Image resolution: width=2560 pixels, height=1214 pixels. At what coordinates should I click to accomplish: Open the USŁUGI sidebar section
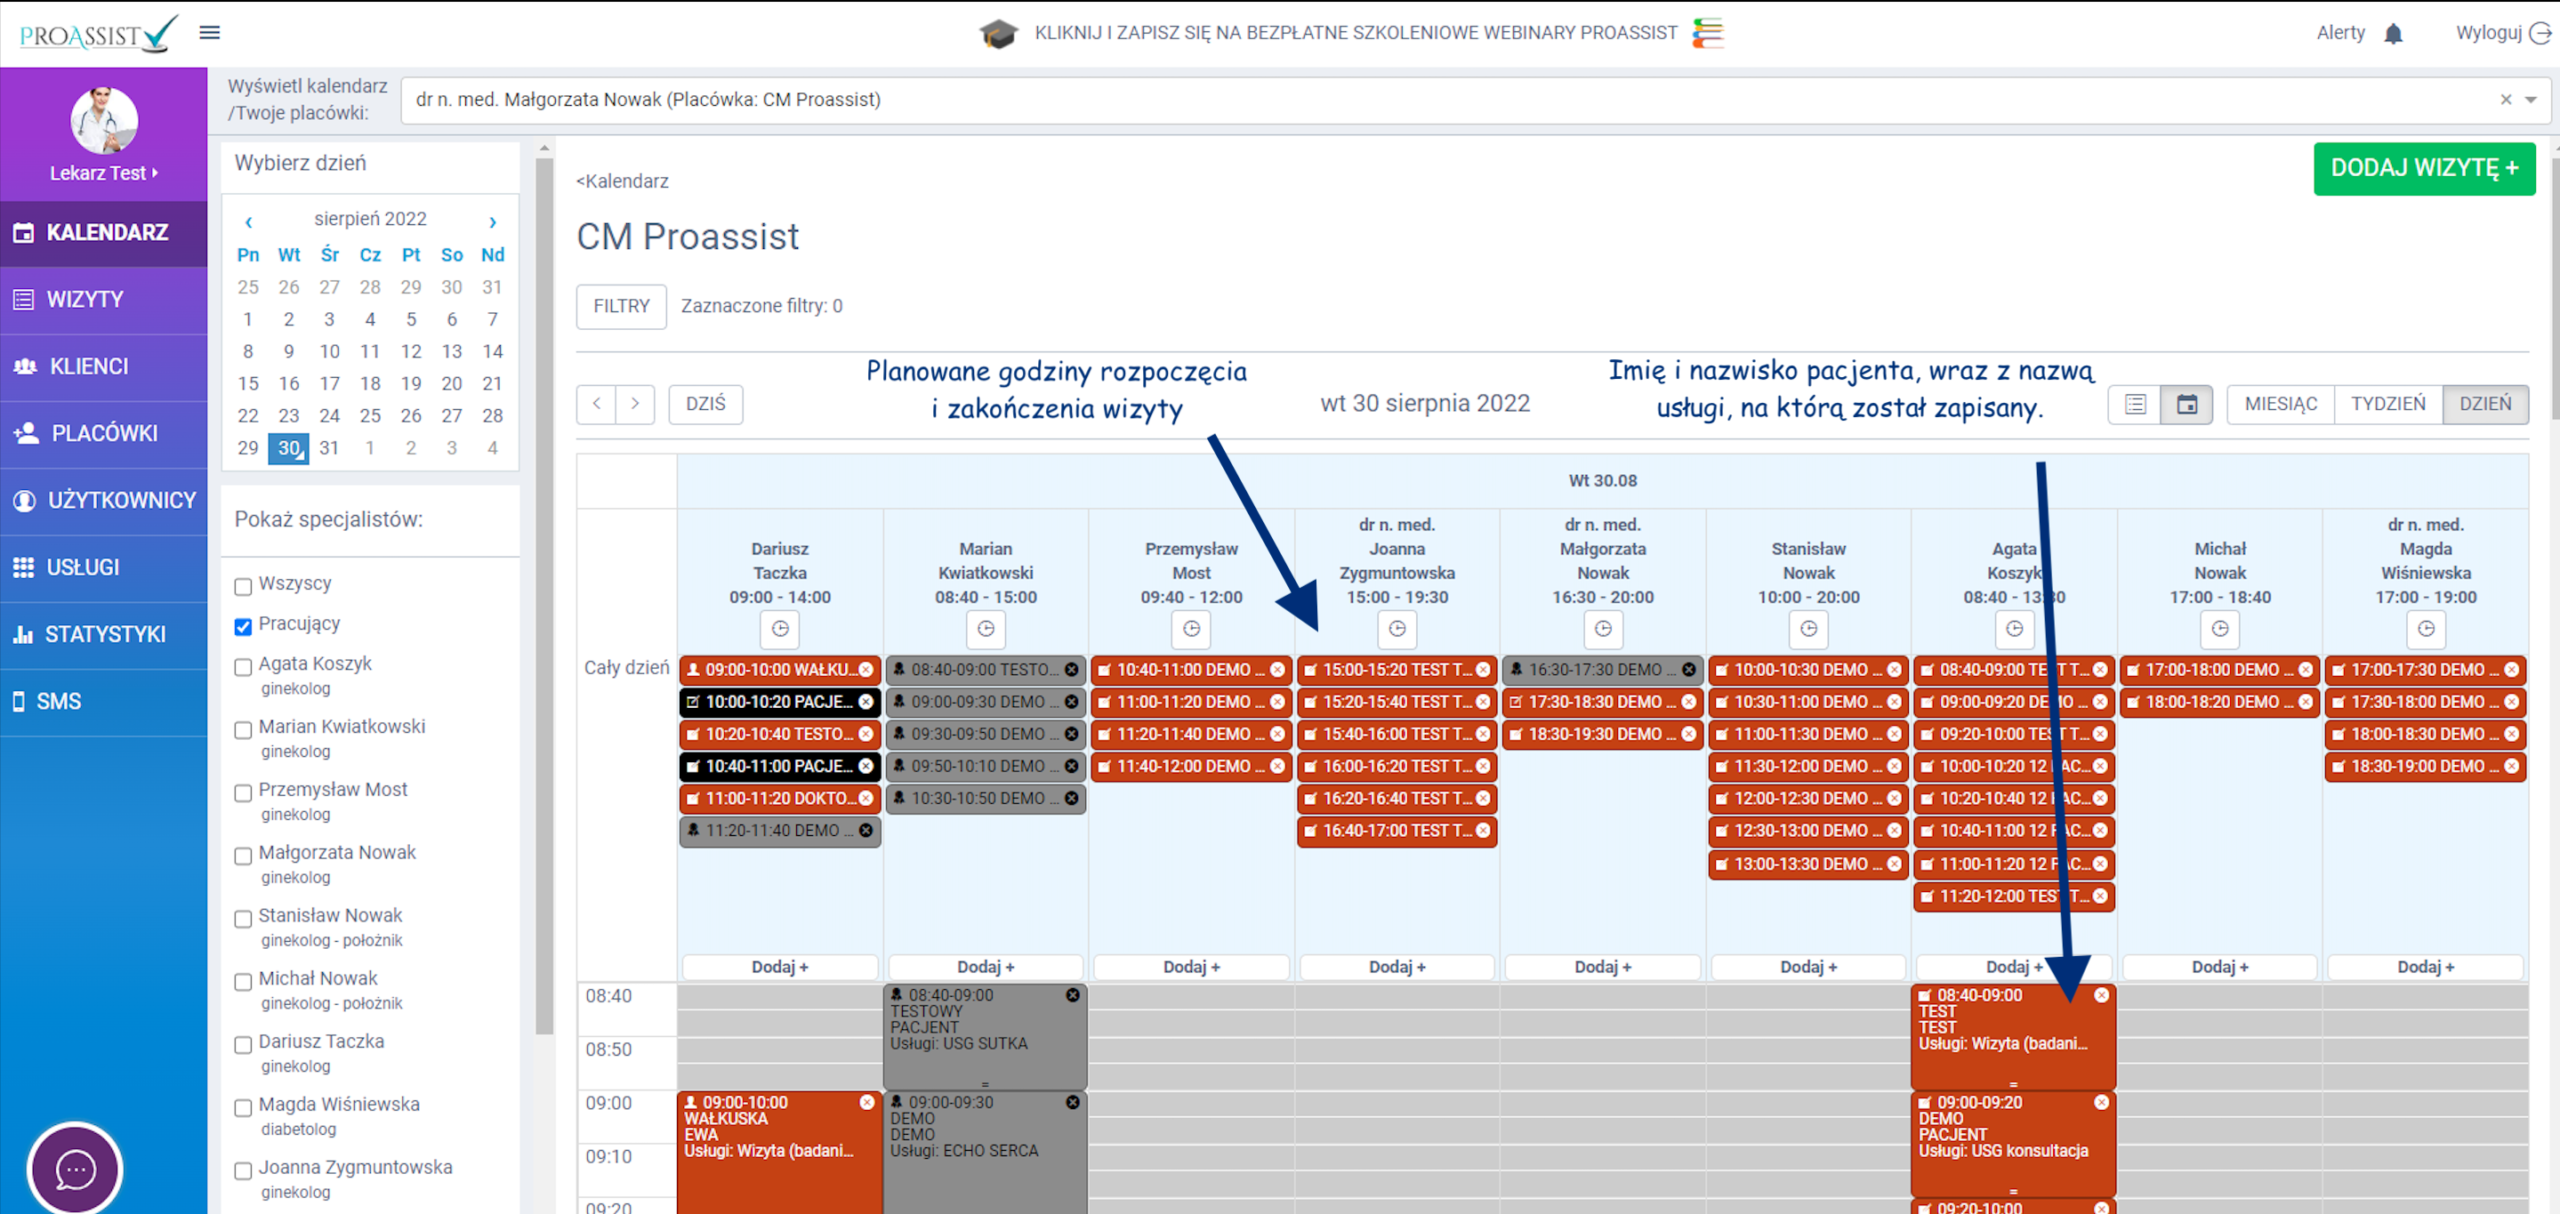[x=104, y=567]
